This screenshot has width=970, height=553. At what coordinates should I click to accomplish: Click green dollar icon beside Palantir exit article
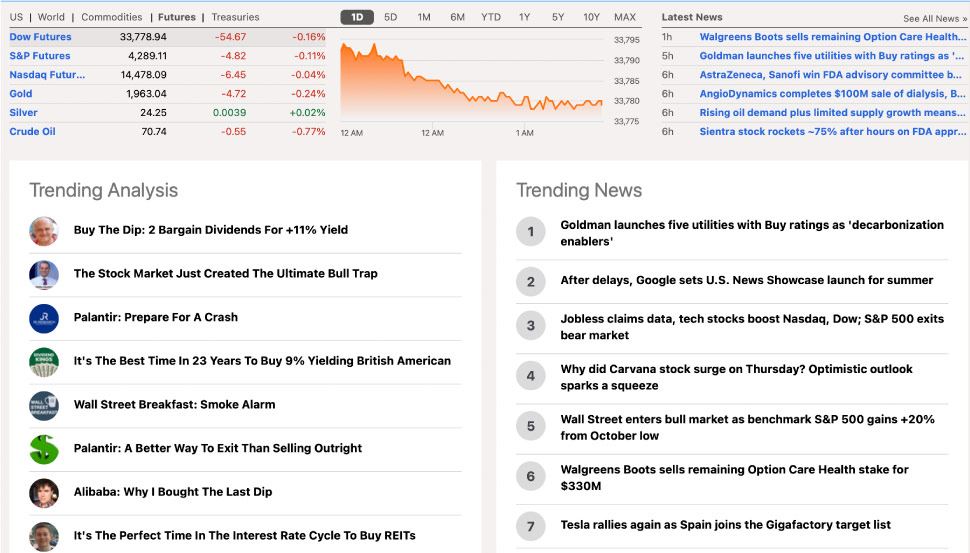[44, 449]
